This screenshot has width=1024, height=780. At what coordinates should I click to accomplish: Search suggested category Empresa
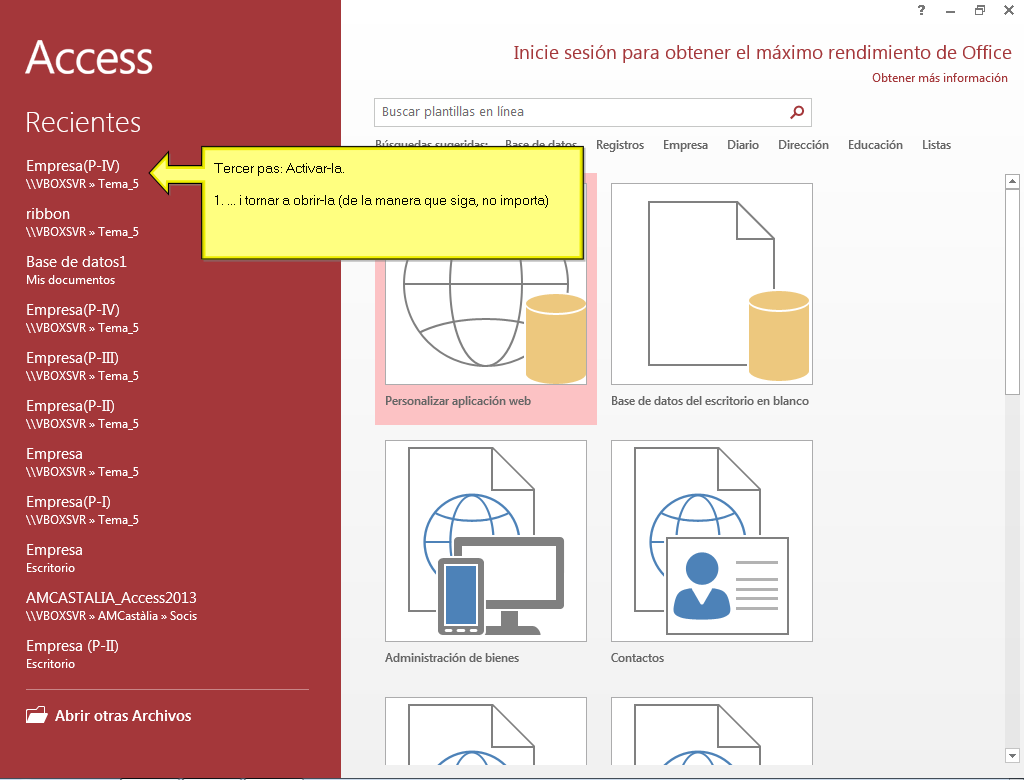(x=685, y=145)
